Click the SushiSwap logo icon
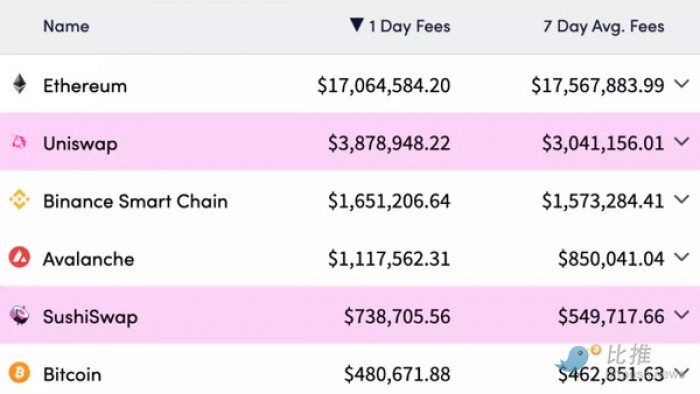The height and width of the screenshot is (394, 700). click(x=19, y=315)
